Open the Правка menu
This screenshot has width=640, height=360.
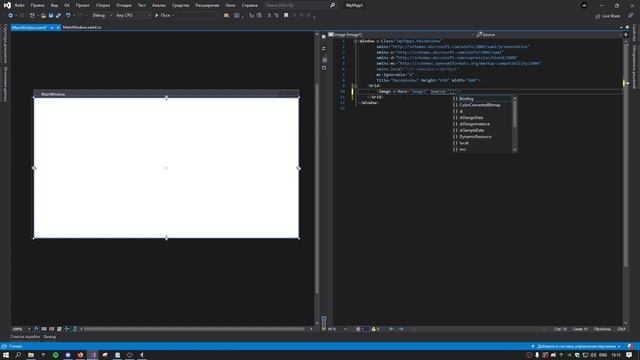pos(37,5)
